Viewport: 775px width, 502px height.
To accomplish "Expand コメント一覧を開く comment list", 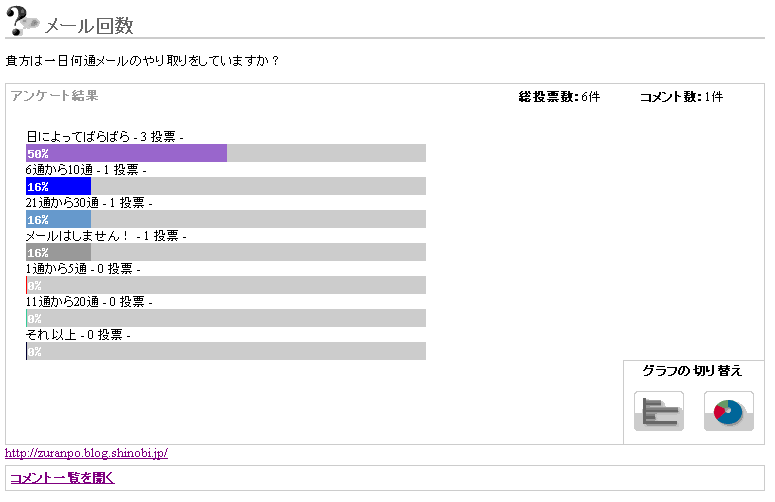I will point(62,478).
